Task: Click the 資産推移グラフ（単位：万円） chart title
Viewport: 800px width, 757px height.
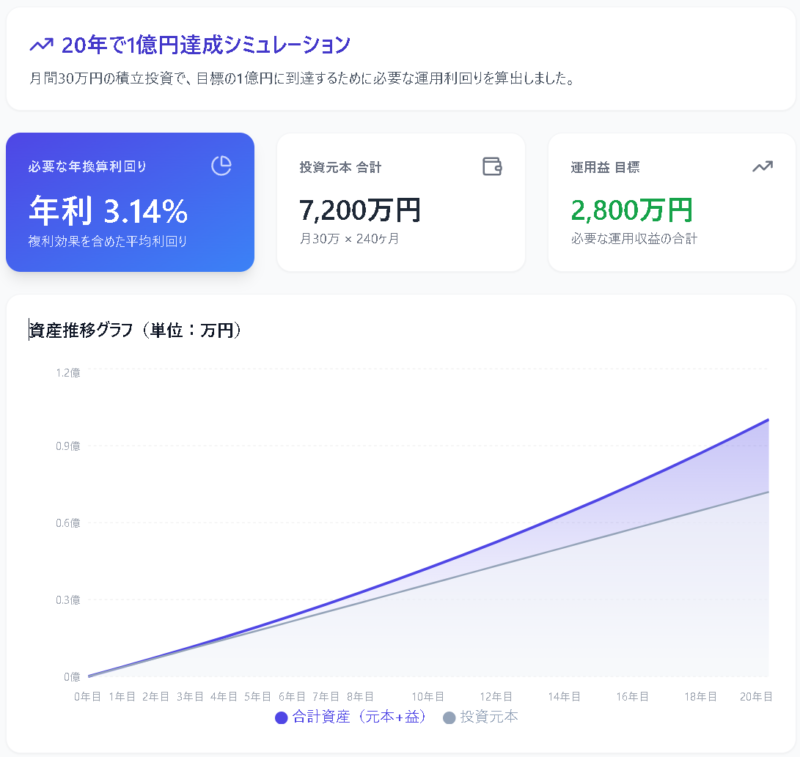Action: pyautogui.click(x=135, y=330)
